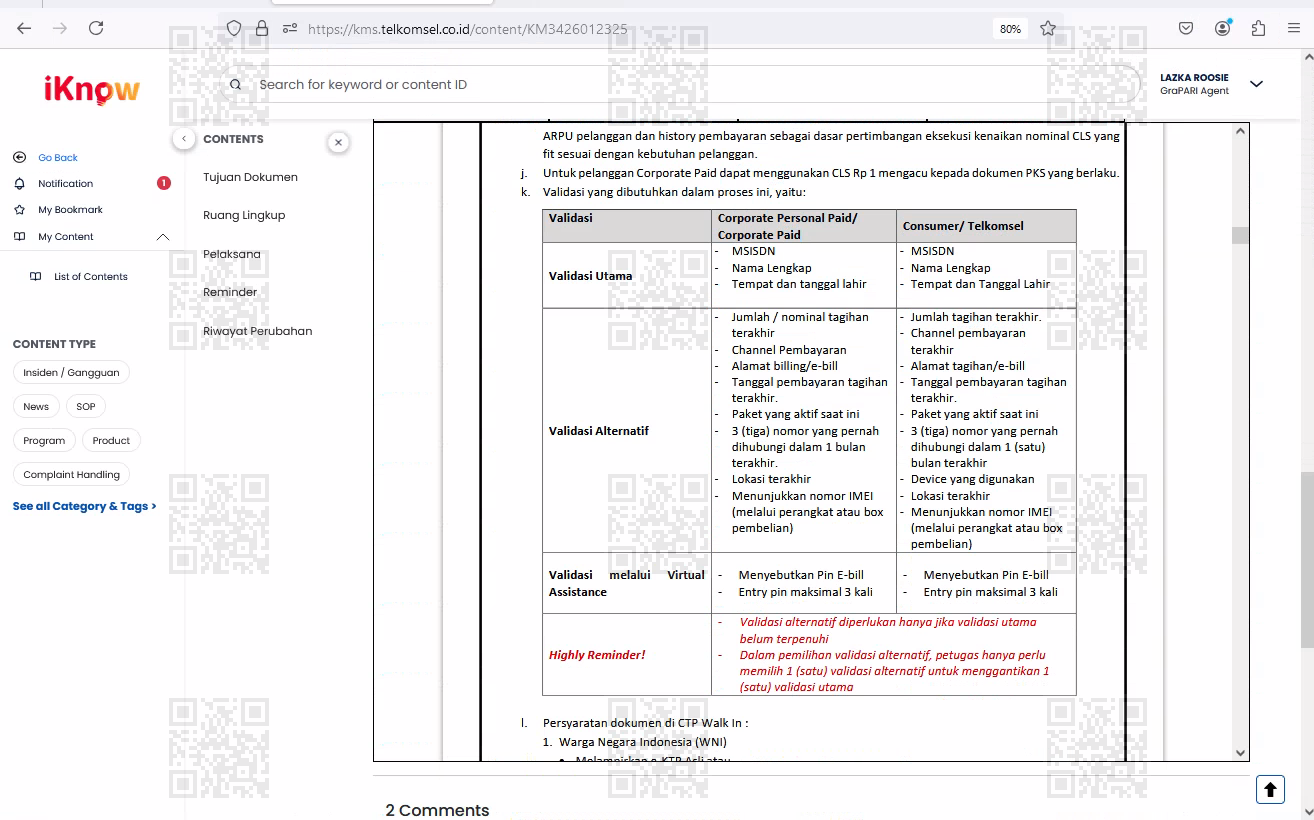This screenshot has height=820, width=1314.
Task: Click the My Content book icon
Action: (x=19, y=237)
